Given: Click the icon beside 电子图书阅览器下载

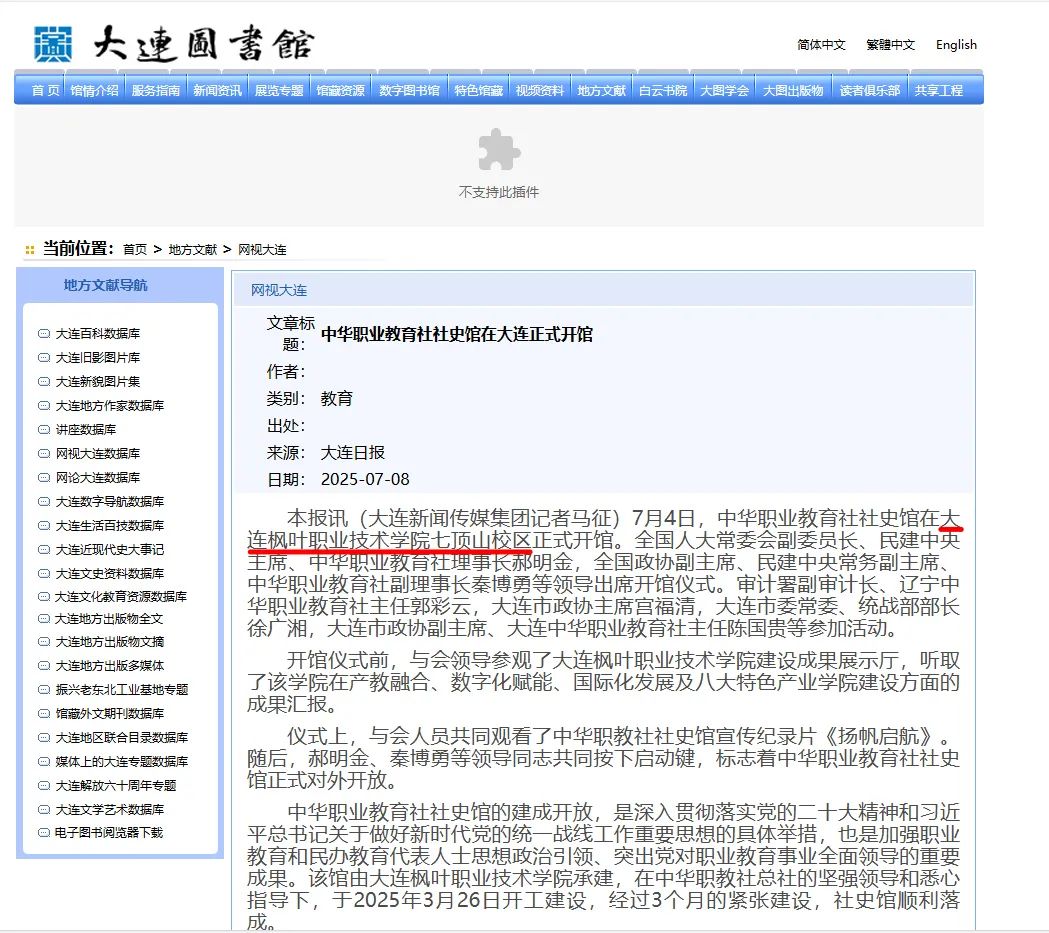Looking at the screenshot, I should [x=43, y=833].
